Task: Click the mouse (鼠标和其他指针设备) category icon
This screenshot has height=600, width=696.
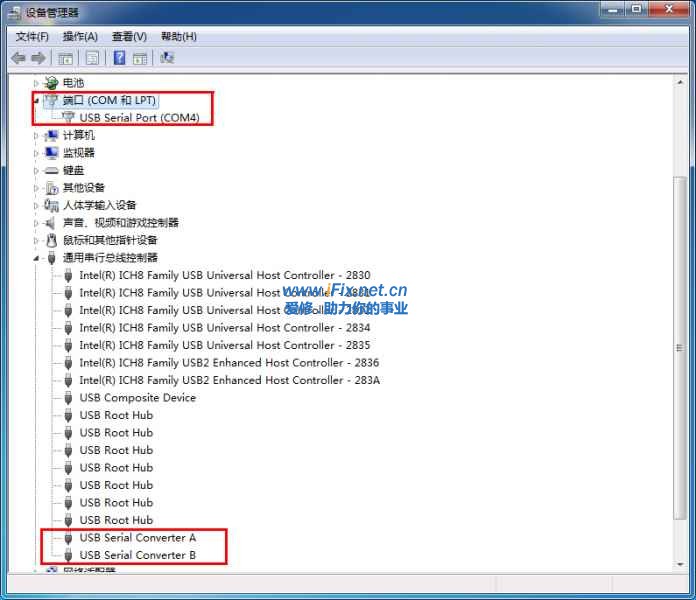Action: [51, 240]
